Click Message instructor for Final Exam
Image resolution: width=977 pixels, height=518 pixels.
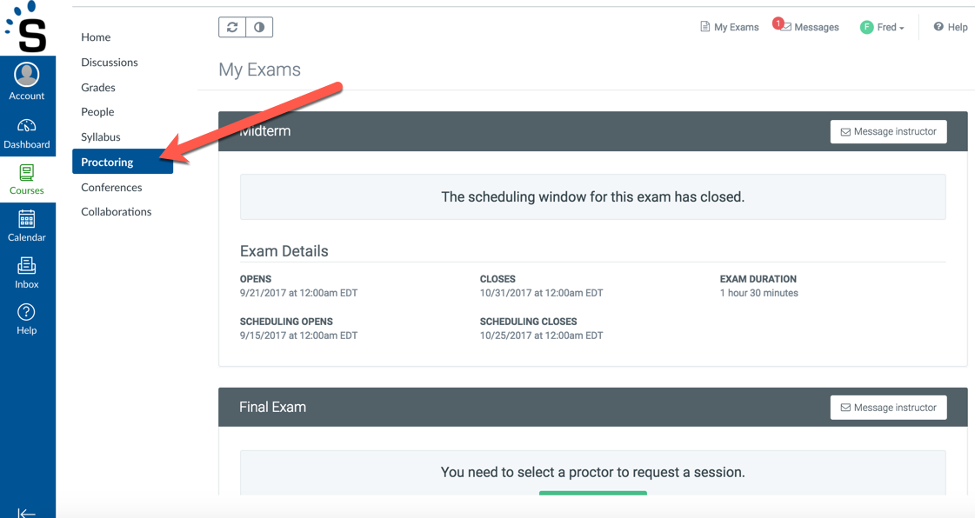(888, 407)
